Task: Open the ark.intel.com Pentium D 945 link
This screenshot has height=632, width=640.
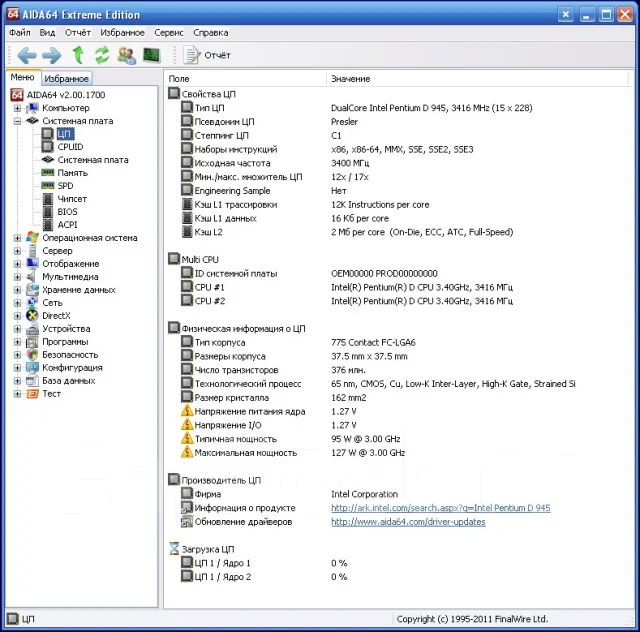Action: pos(440,508)
